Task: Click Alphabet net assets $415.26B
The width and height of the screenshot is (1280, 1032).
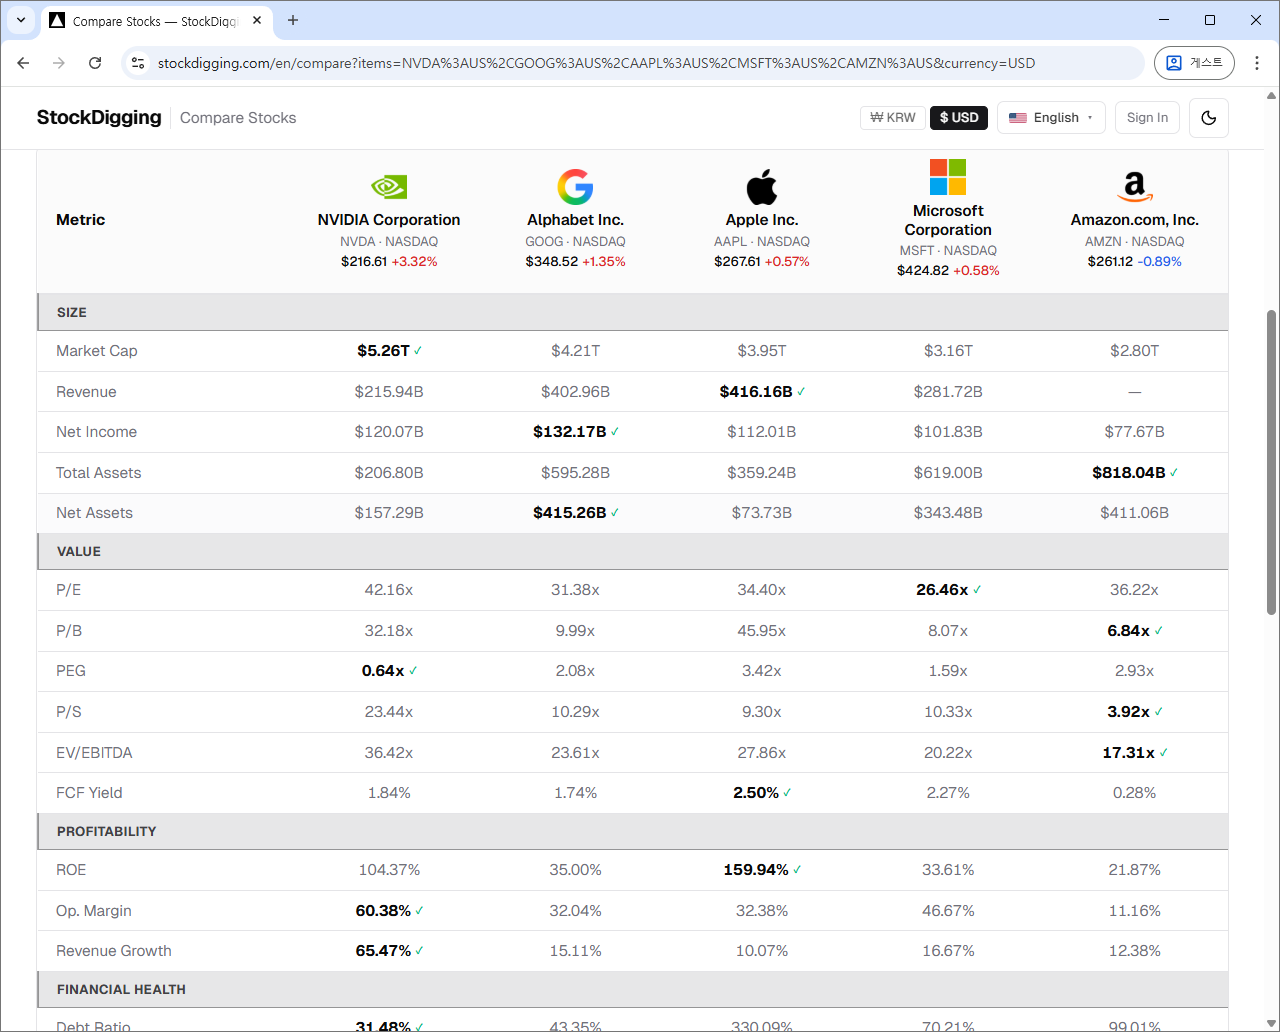Action: point(570,513)
